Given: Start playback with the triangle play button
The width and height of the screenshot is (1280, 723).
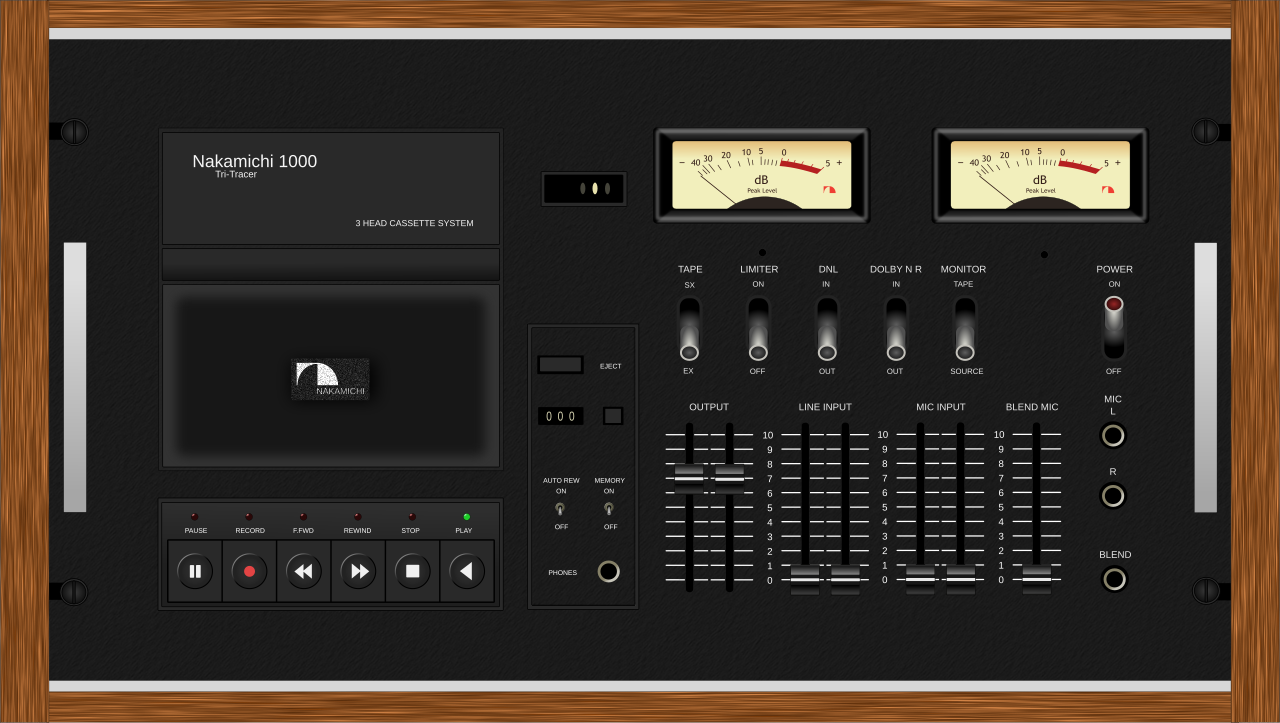Looking at the screenshot, I should coord(467,571).
